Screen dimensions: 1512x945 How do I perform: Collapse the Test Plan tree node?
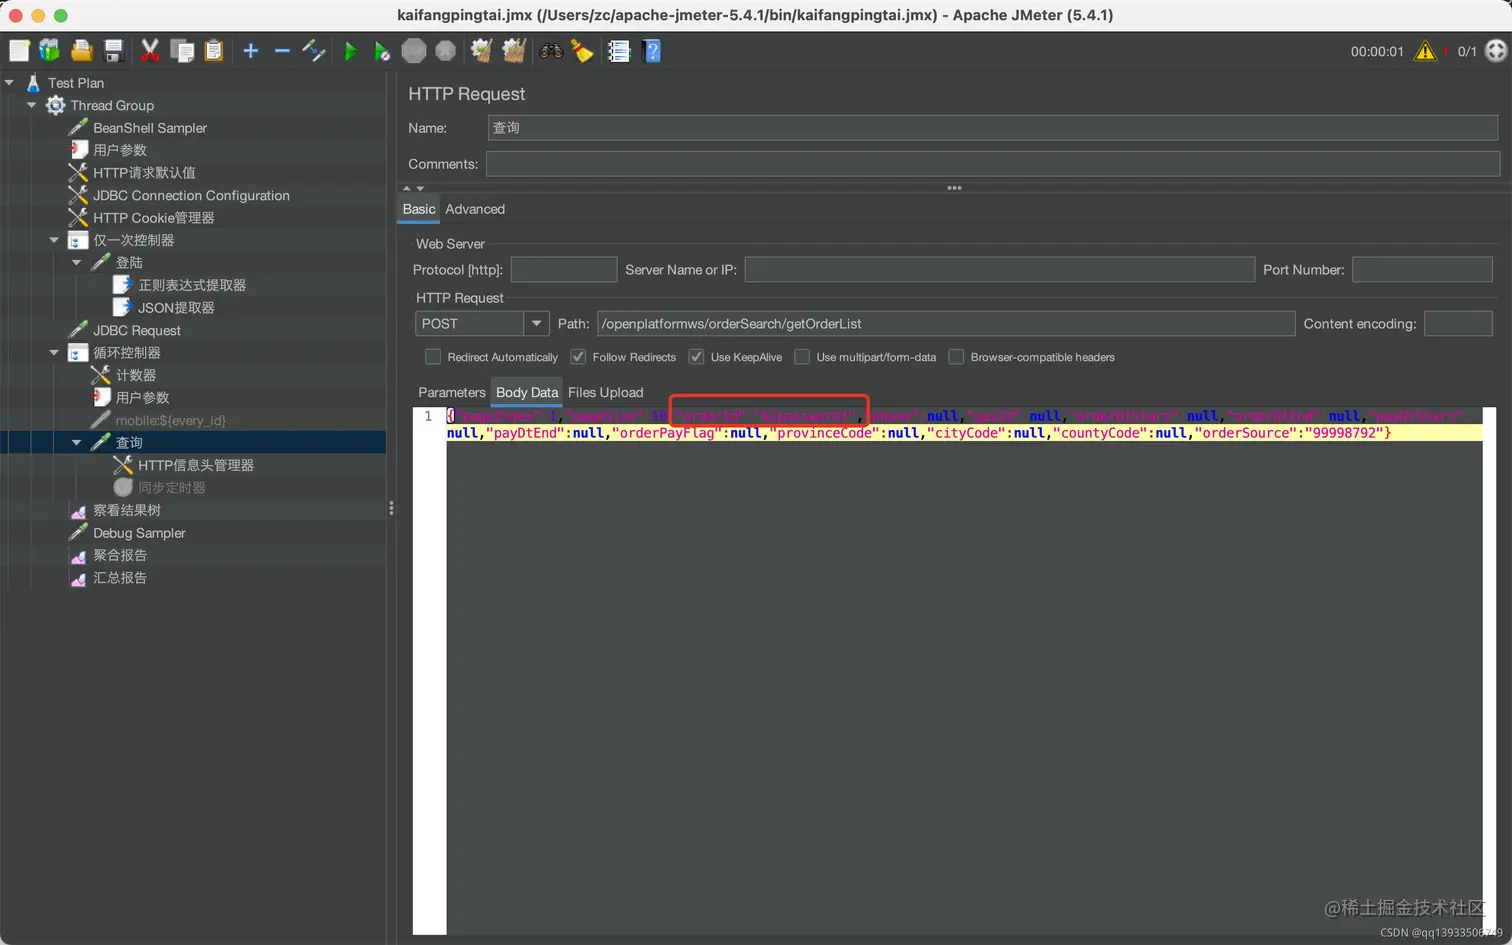pyautogui.click(x=10, y=83)
